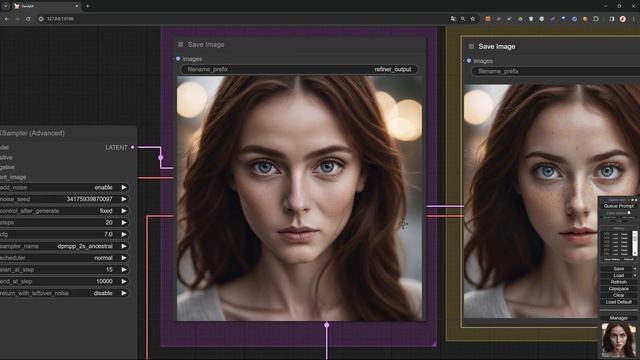Viewport: 640px width, 360px height.
Task: Click the scheduler normal value
Action: click(x=103, y=258)
